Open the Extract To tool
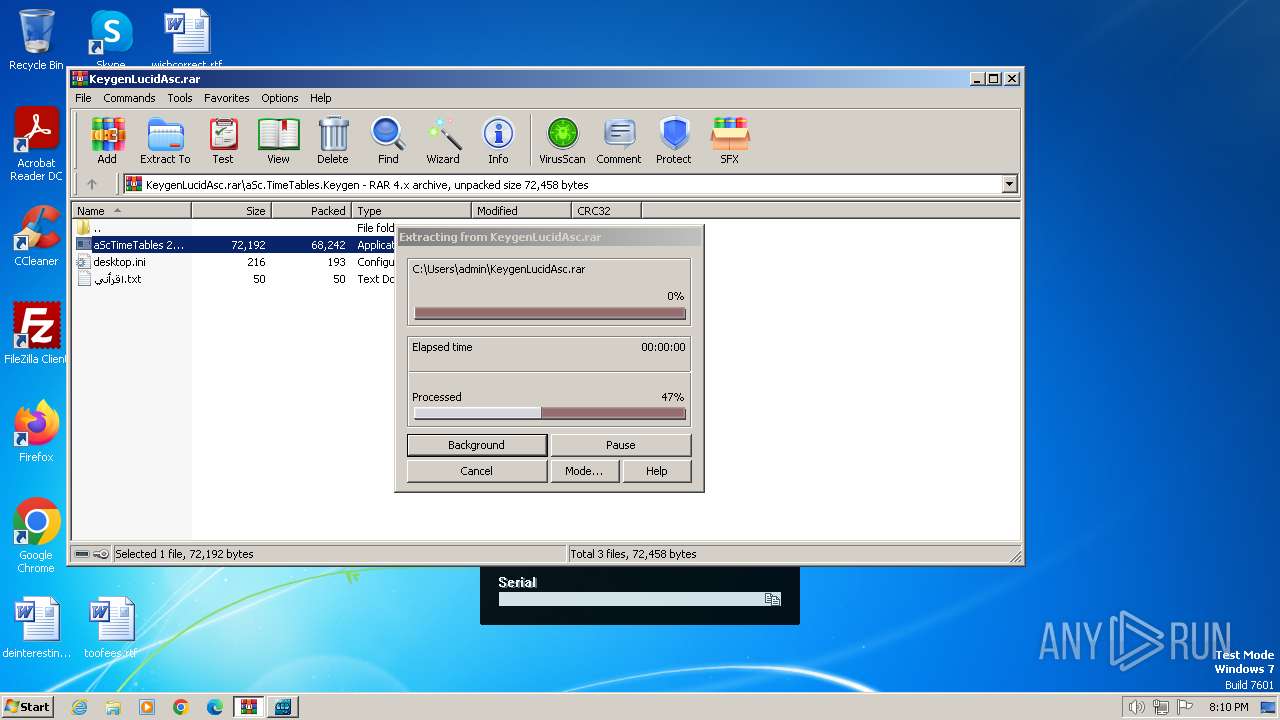1280x720 pixels. 165,141
